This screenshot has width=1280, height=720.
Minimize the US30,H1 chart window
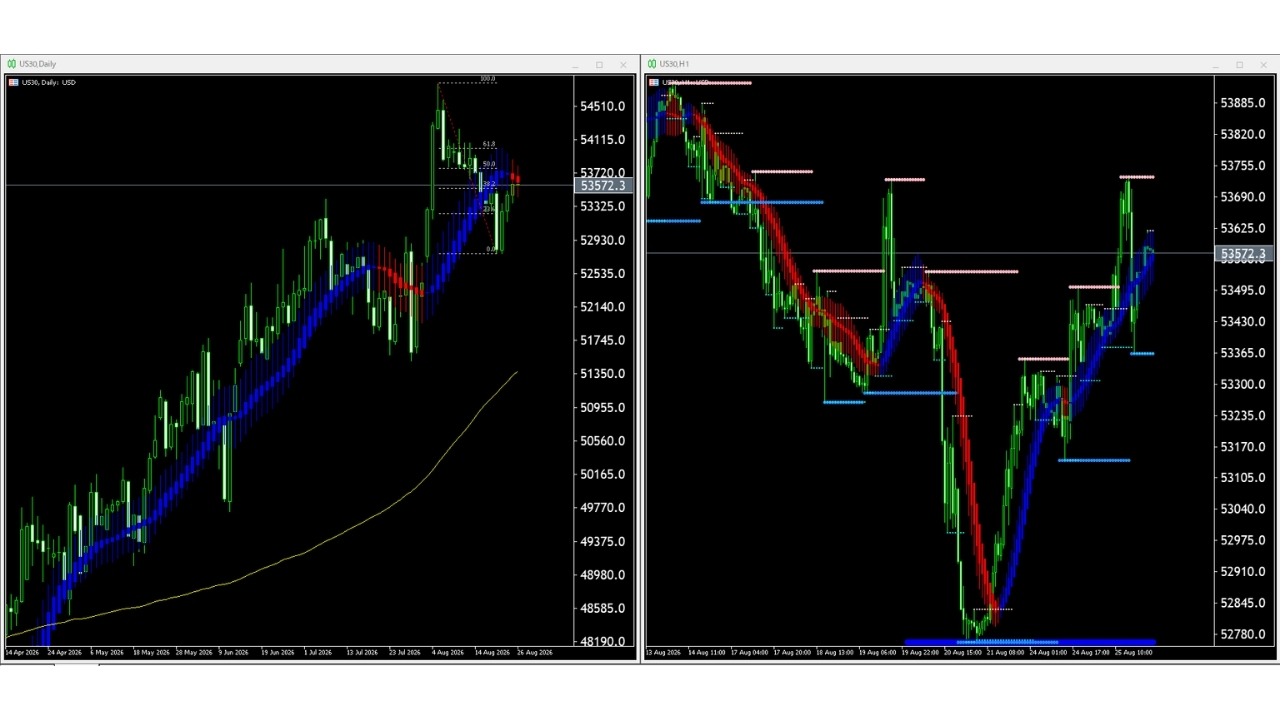(x=1216, y=65)
